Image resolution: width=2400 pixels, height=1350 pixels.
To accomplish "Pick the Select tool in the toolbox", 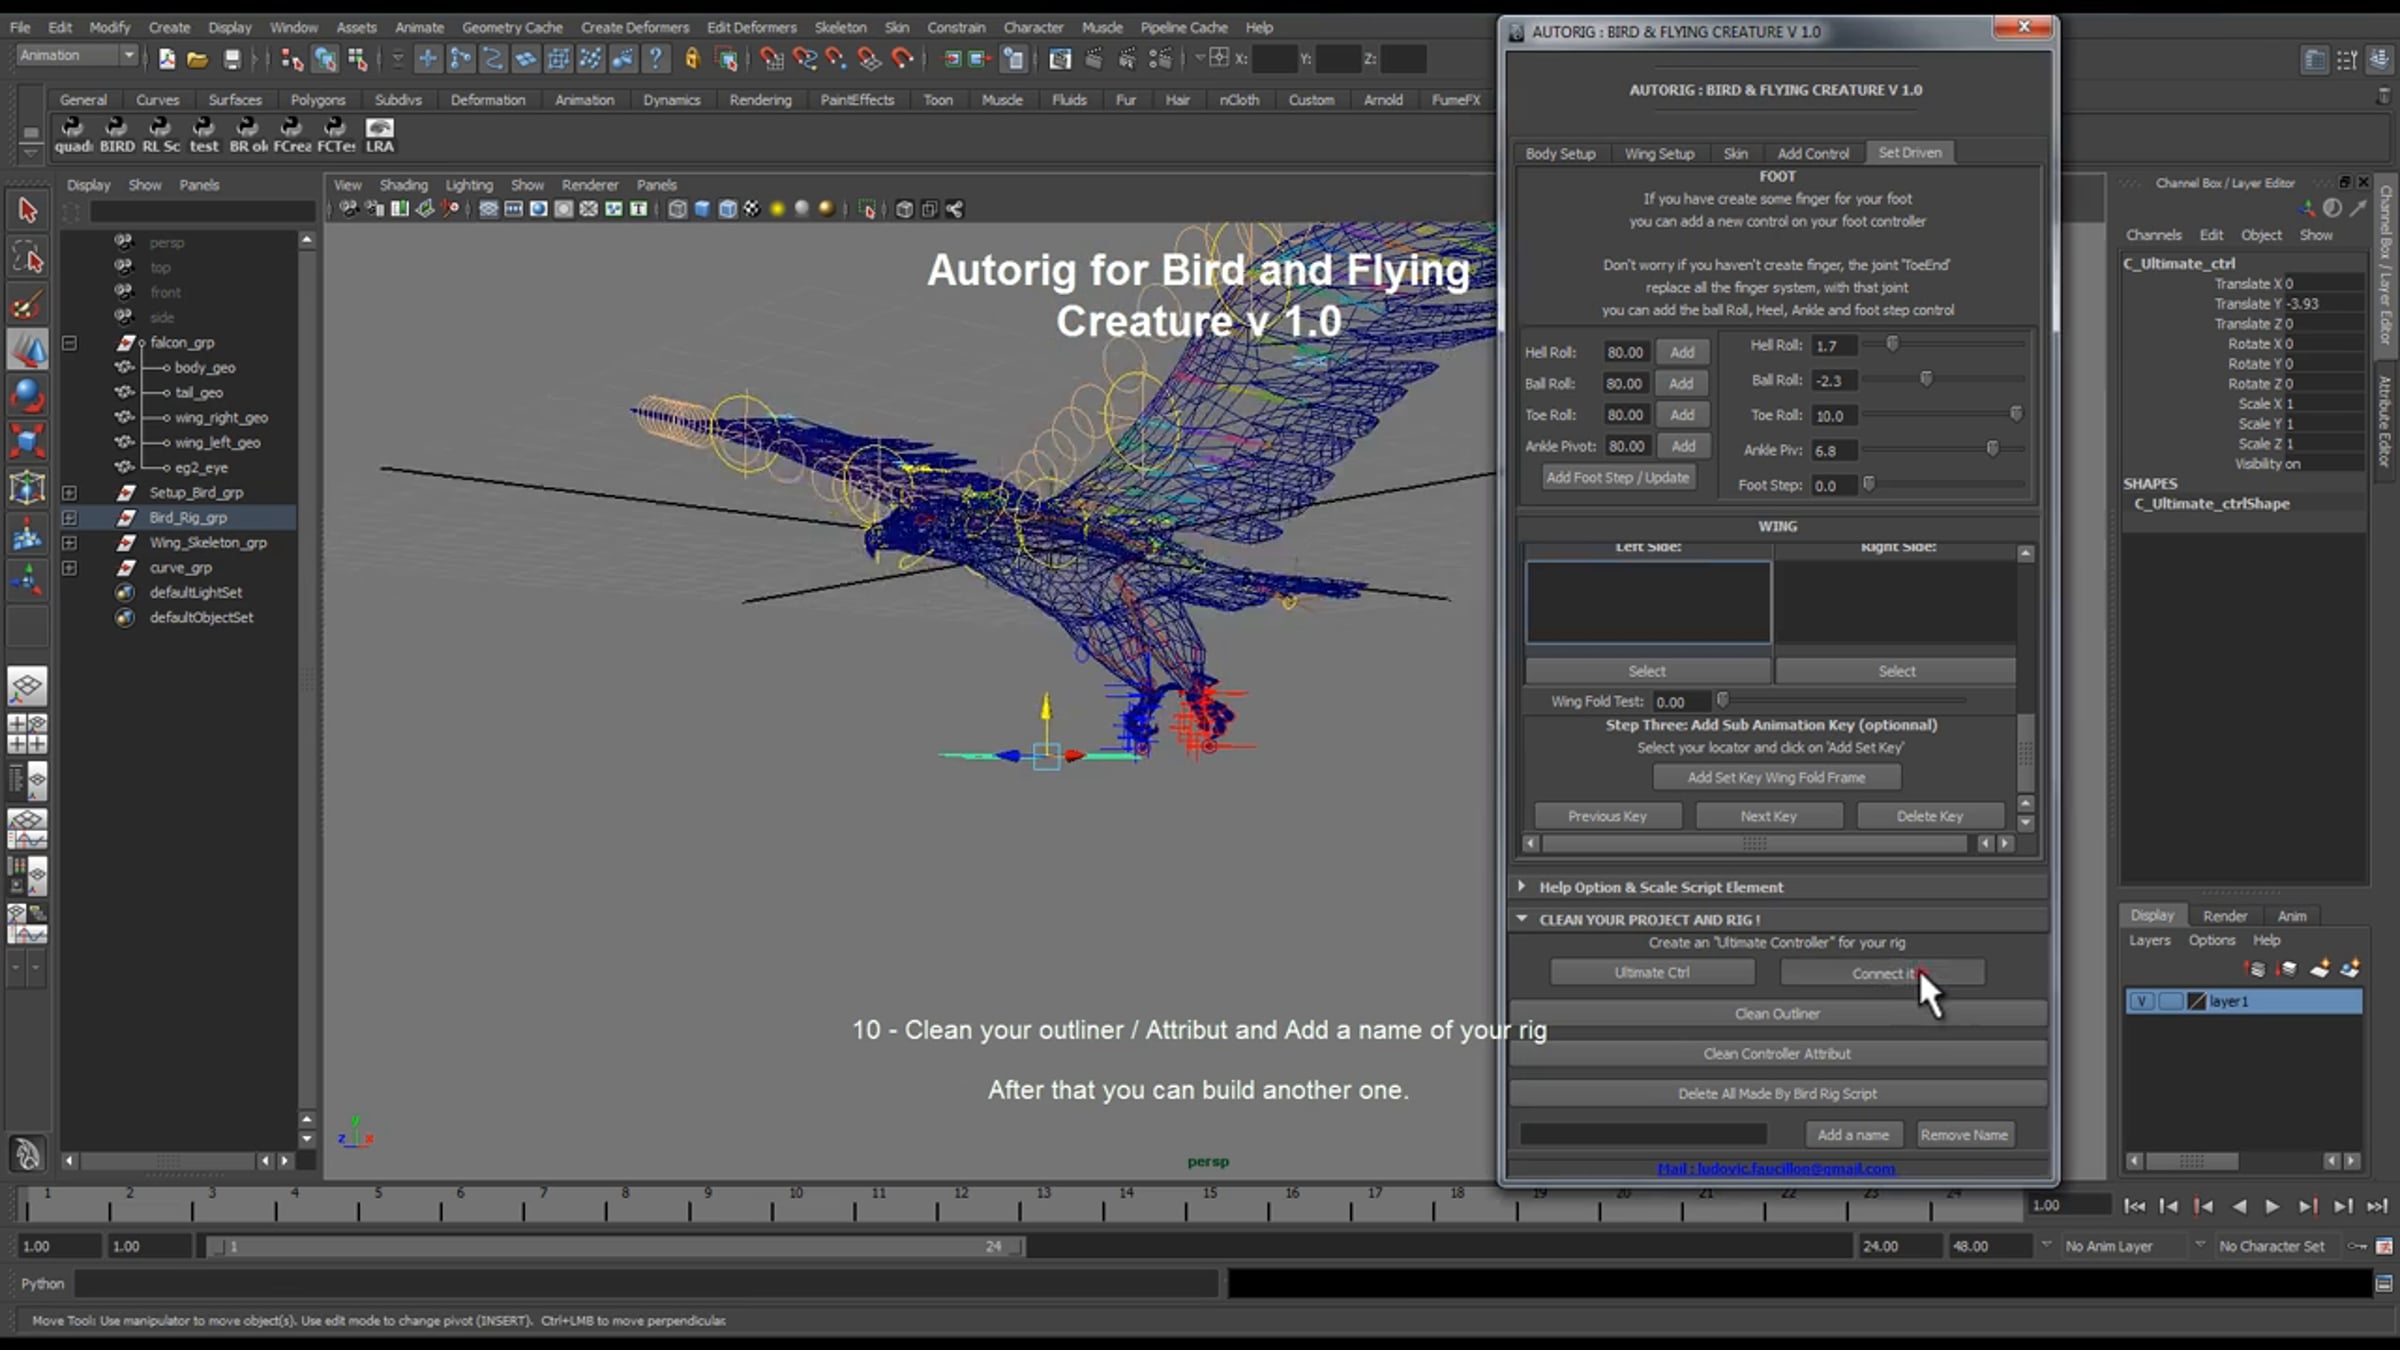I will point(27,210).
